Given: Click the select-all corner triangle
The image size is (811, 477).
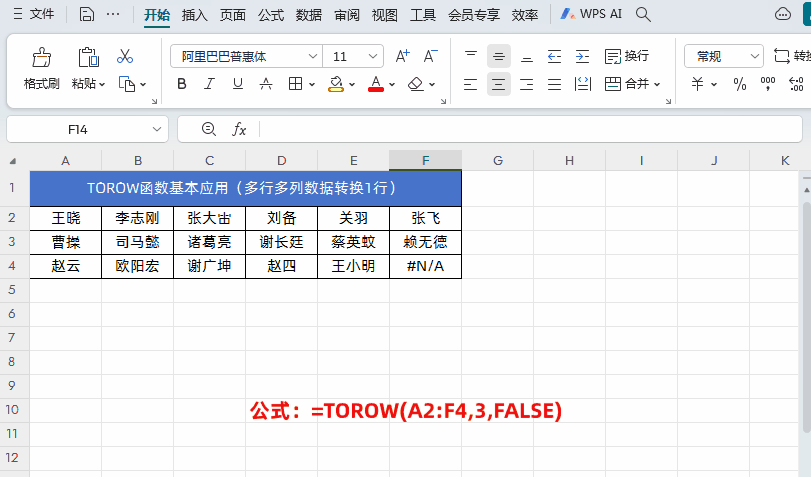Looking at the screenshot, I should (x=13, y=161).
